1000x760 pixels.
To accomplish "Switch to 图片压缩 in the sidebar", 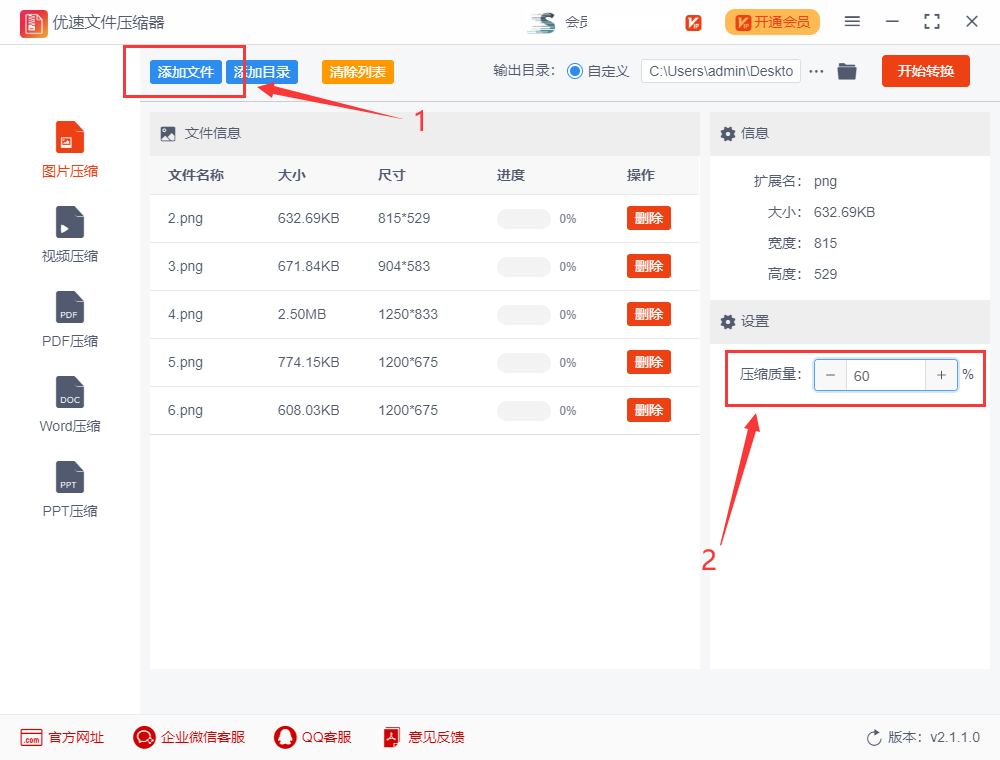I will coord(69,150).
